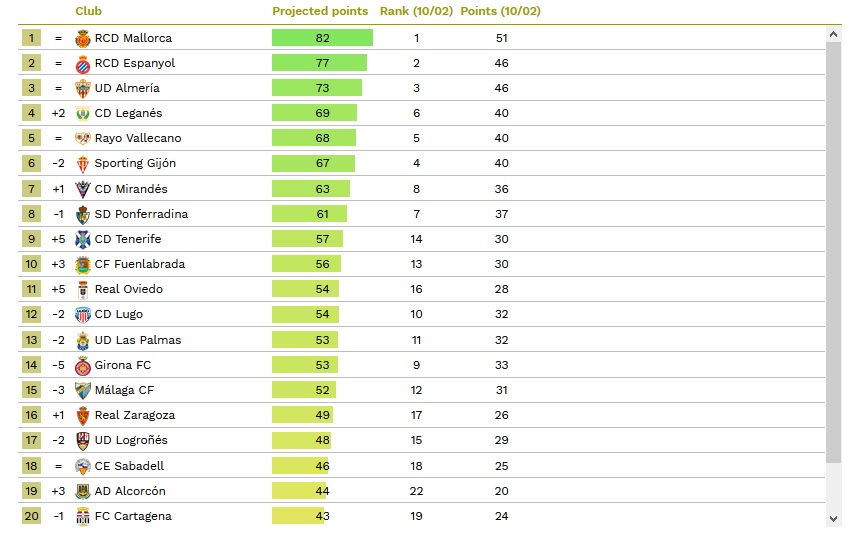
Task: Click RCD Mallorca's projected points bar
Action: (322, 38)
